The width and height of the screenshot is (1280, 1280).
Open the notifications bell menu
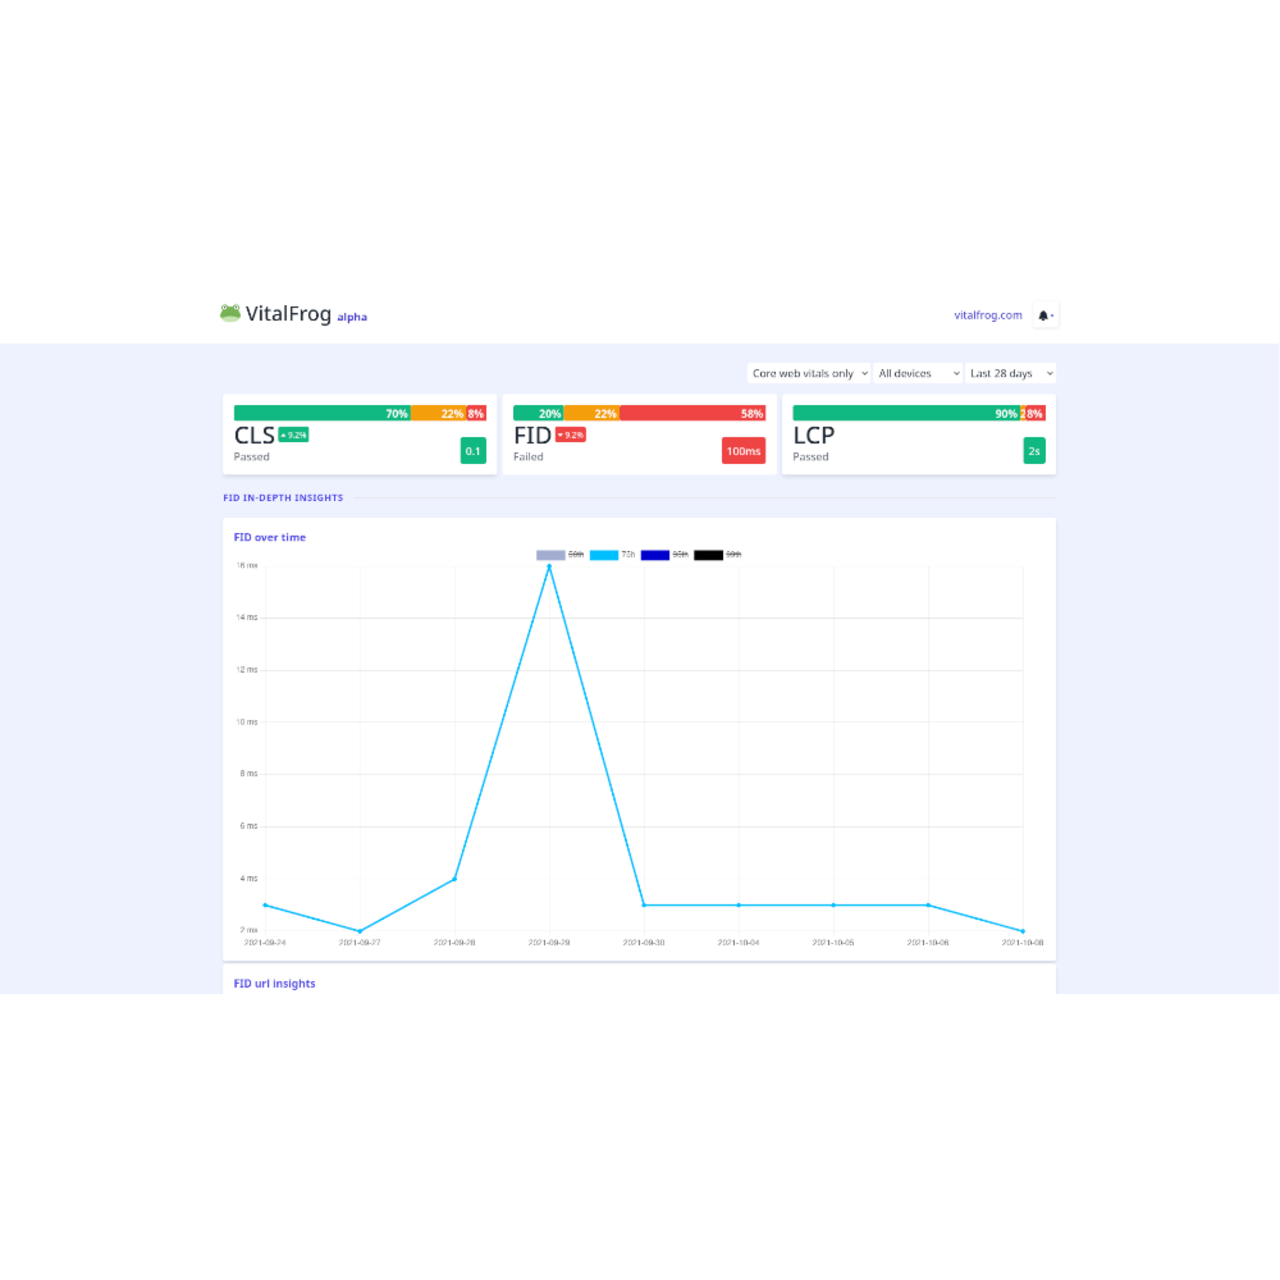click(x=1045, y=315)
